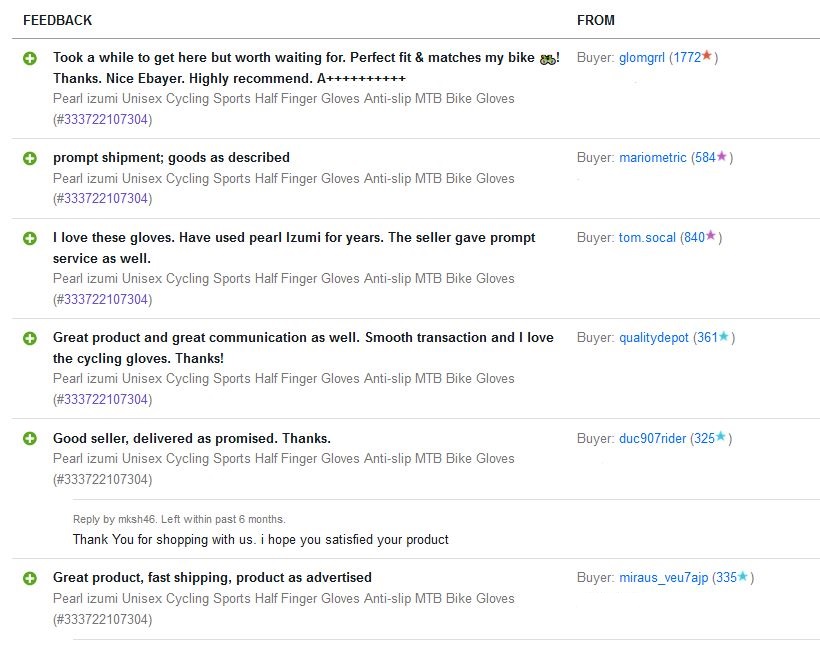The image size is (820, 653).
Task: Click the green plus icon for 'Great product, fast shipping'
Action: pos(30,578)
